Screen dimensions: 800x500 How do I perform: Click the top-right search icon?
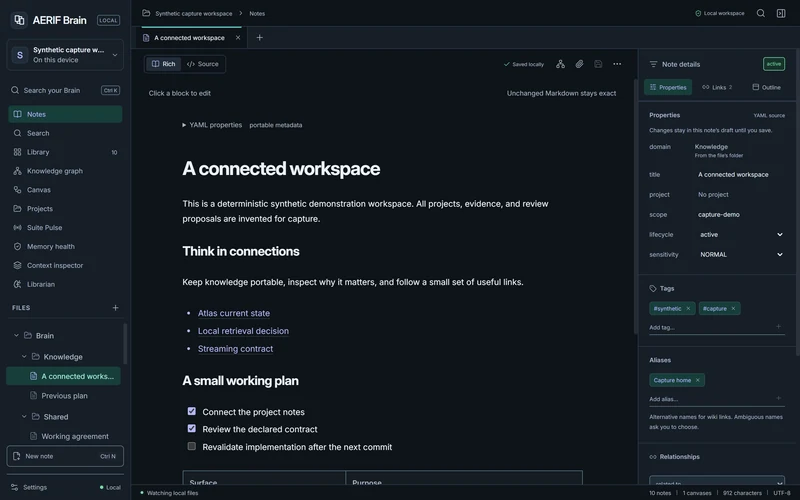[x=761, y=13]
